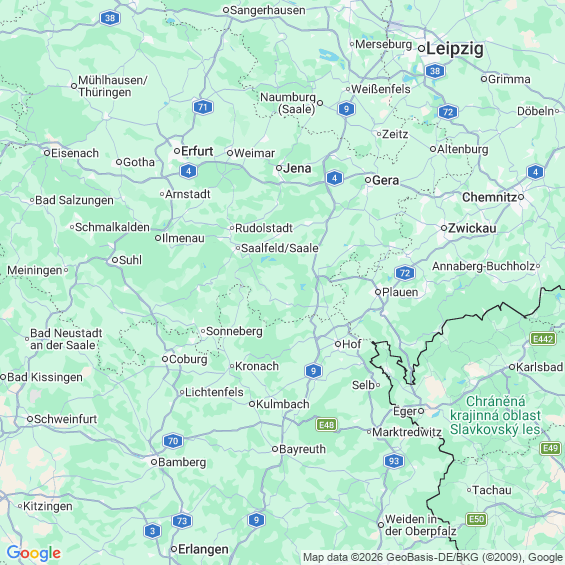Click the E48 route shield near Kulmbach
Viewport: 565px width, 565px height.
click(326, 425)
